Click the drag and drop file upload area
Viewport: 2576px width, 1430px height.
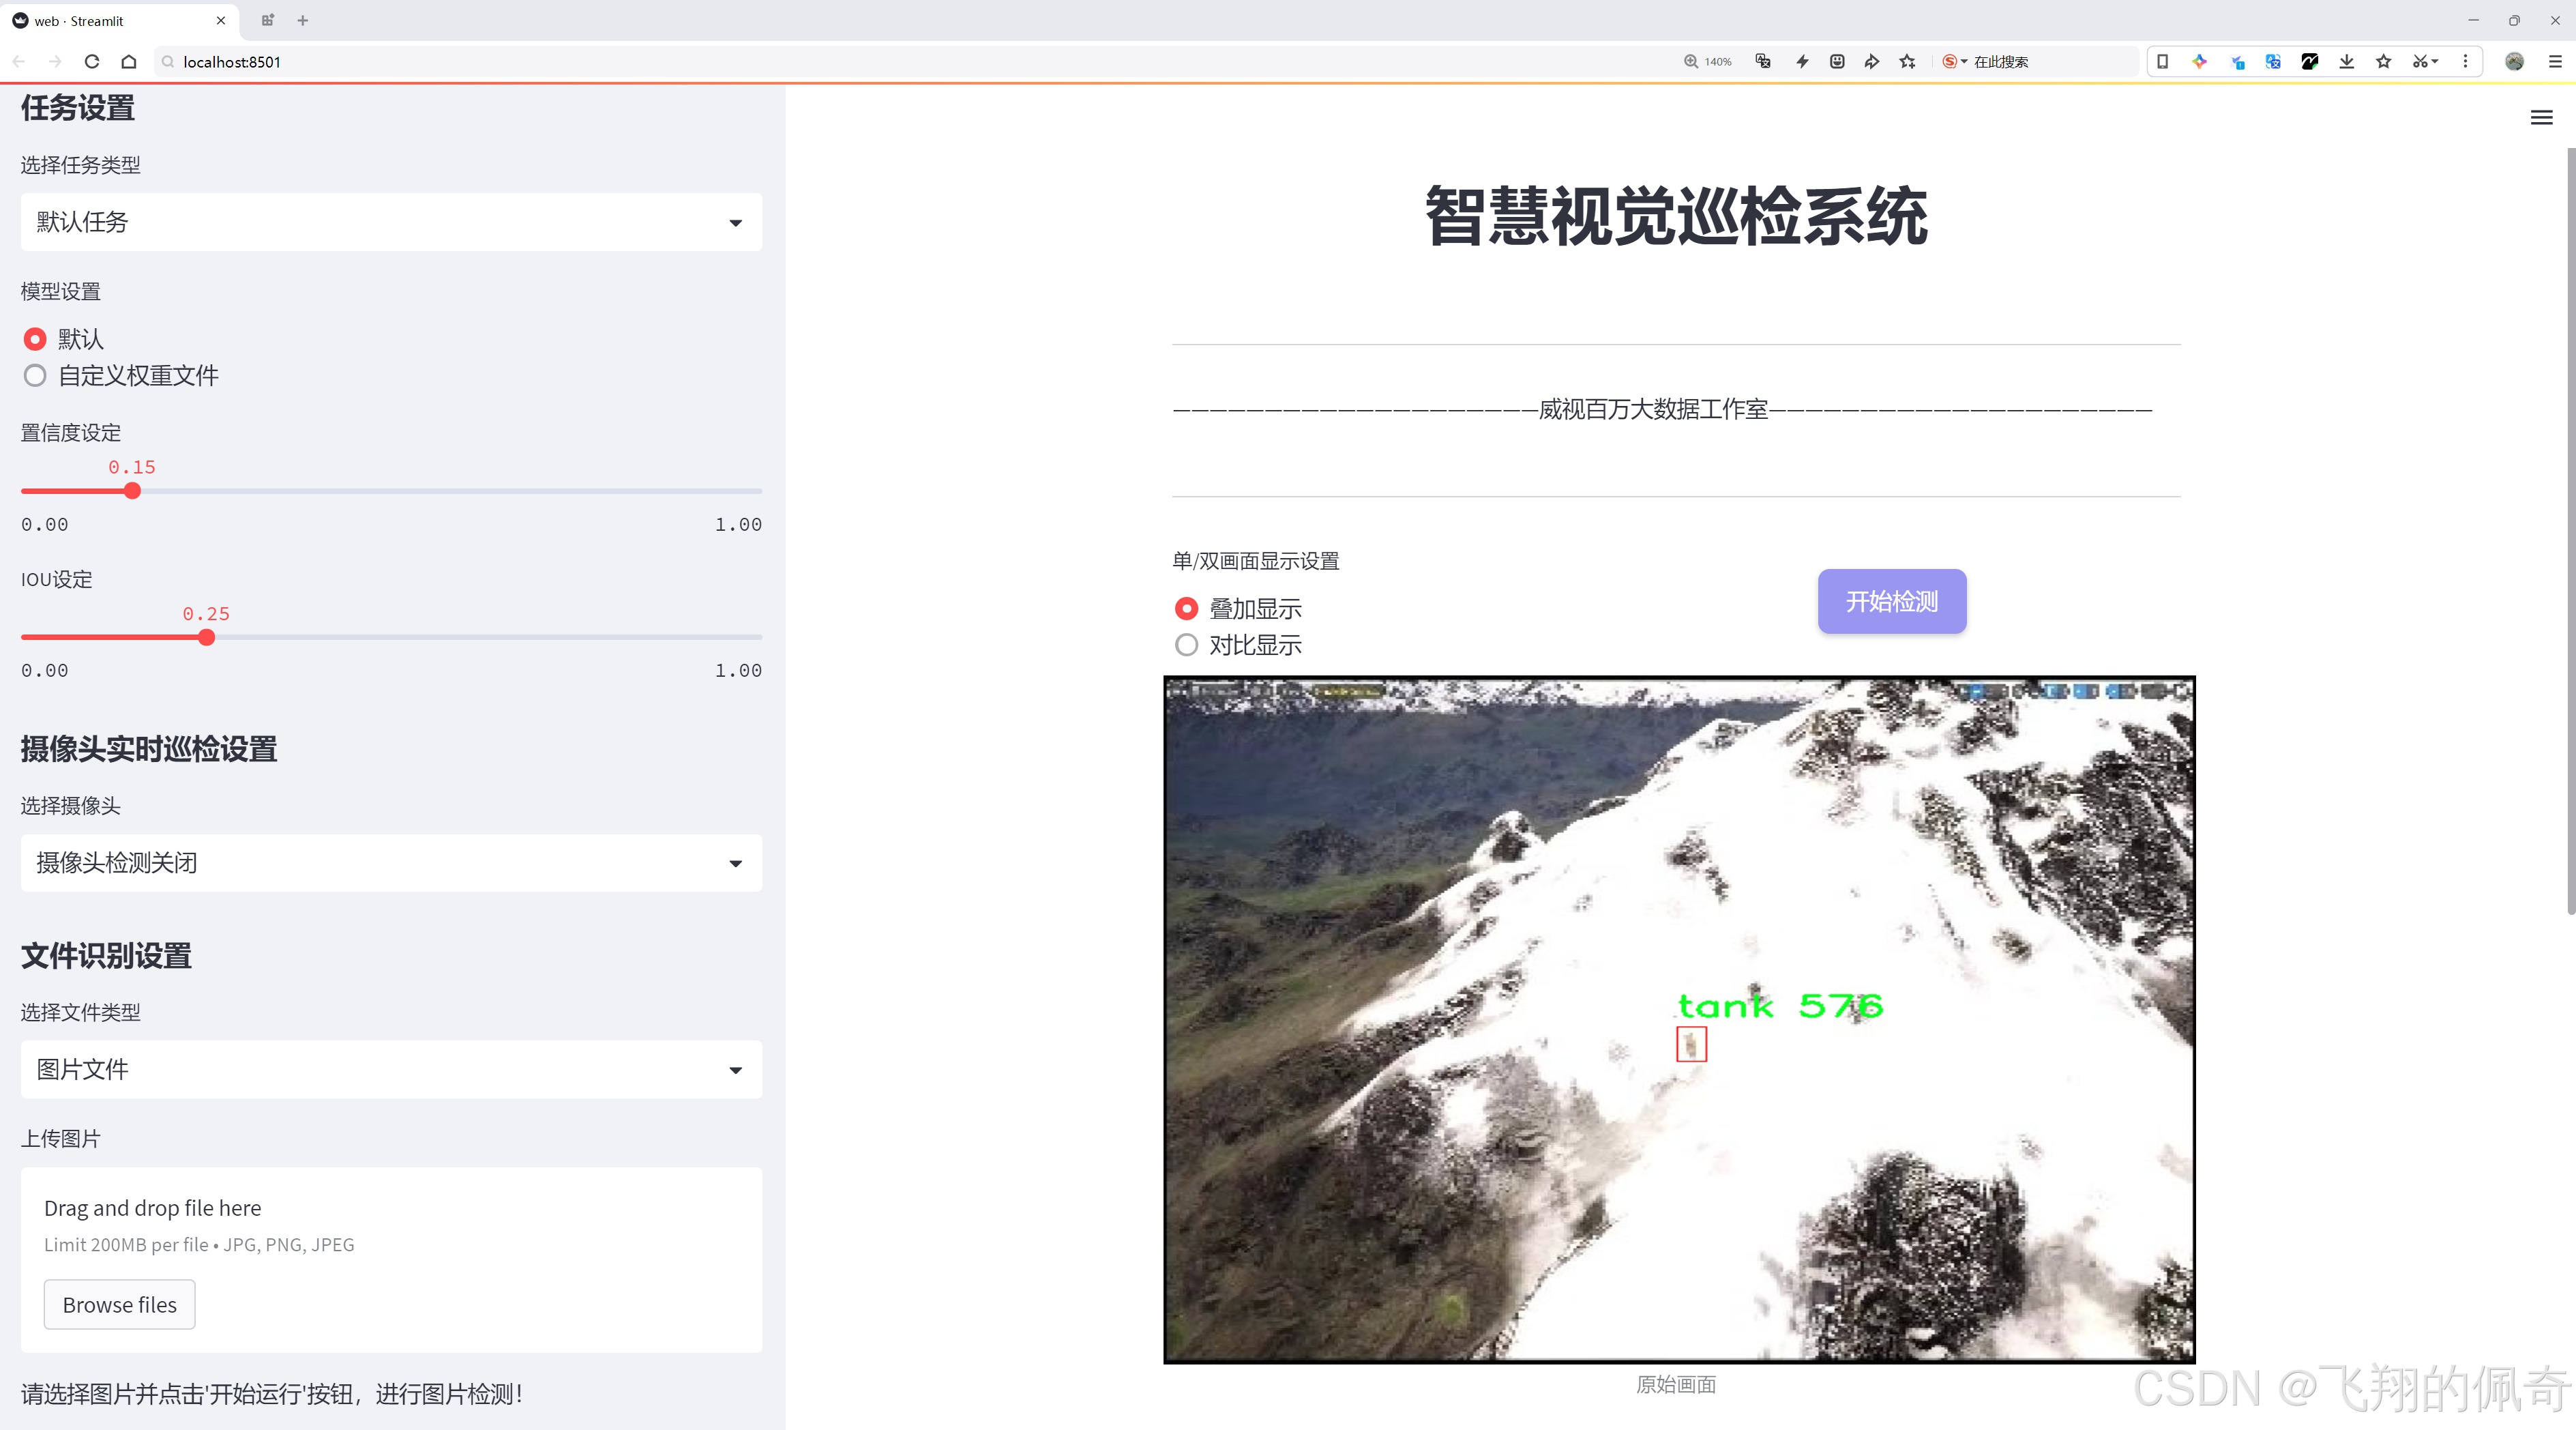[x=391, y=1259]
